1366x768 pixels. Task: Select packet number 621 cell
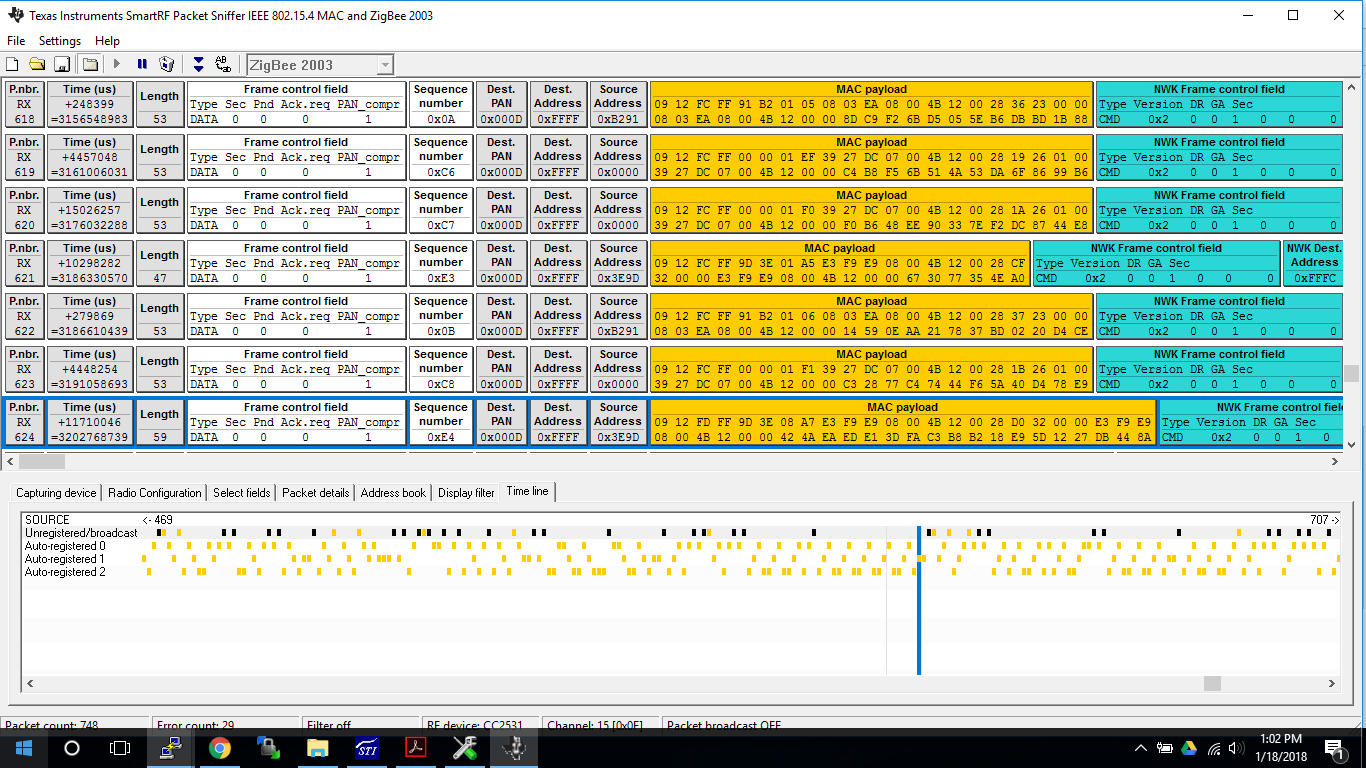[25, 263]
